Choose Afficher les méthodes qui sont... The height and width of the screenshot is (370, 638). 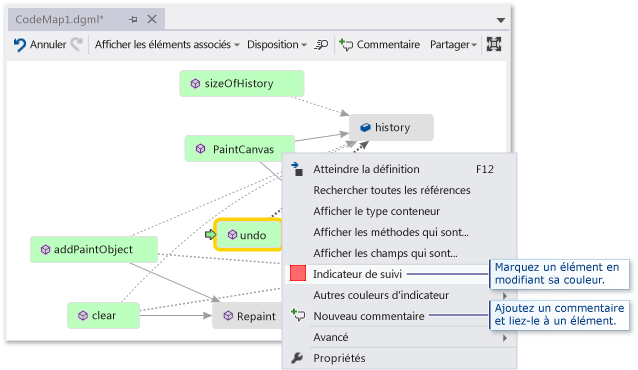click(400, 232)
